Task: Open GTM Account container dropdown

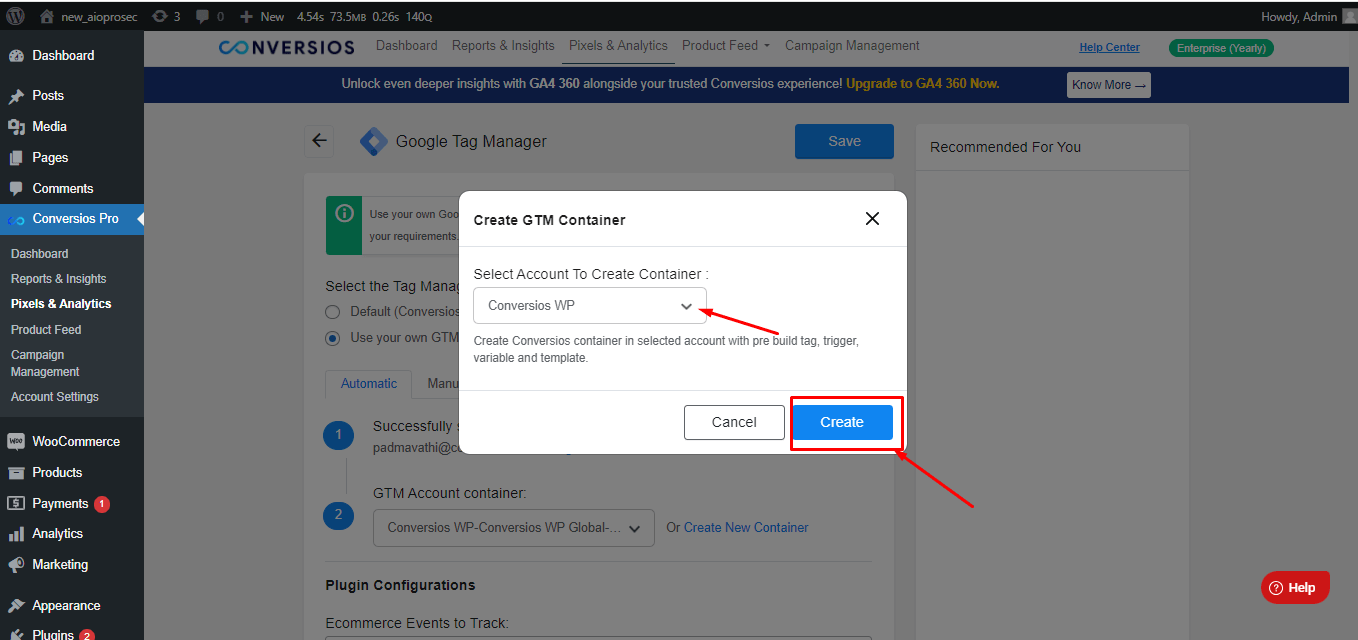Action: [x=514, y=528]
